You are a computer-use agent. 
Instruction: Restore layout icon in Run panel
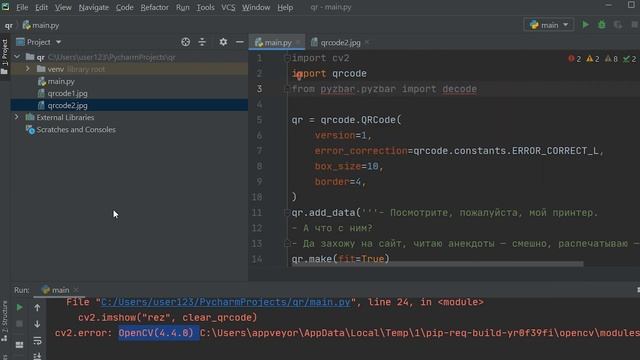pyautogui.click(x=19, y=345)
